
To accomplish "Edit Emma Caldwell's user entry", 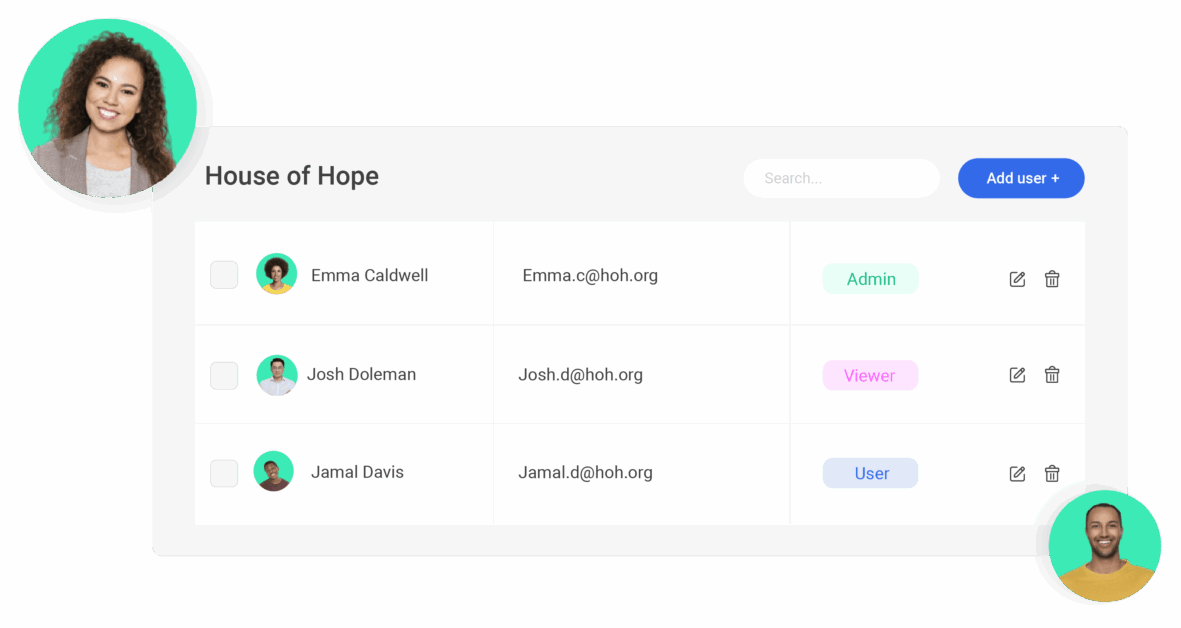I will [1017, 279].
